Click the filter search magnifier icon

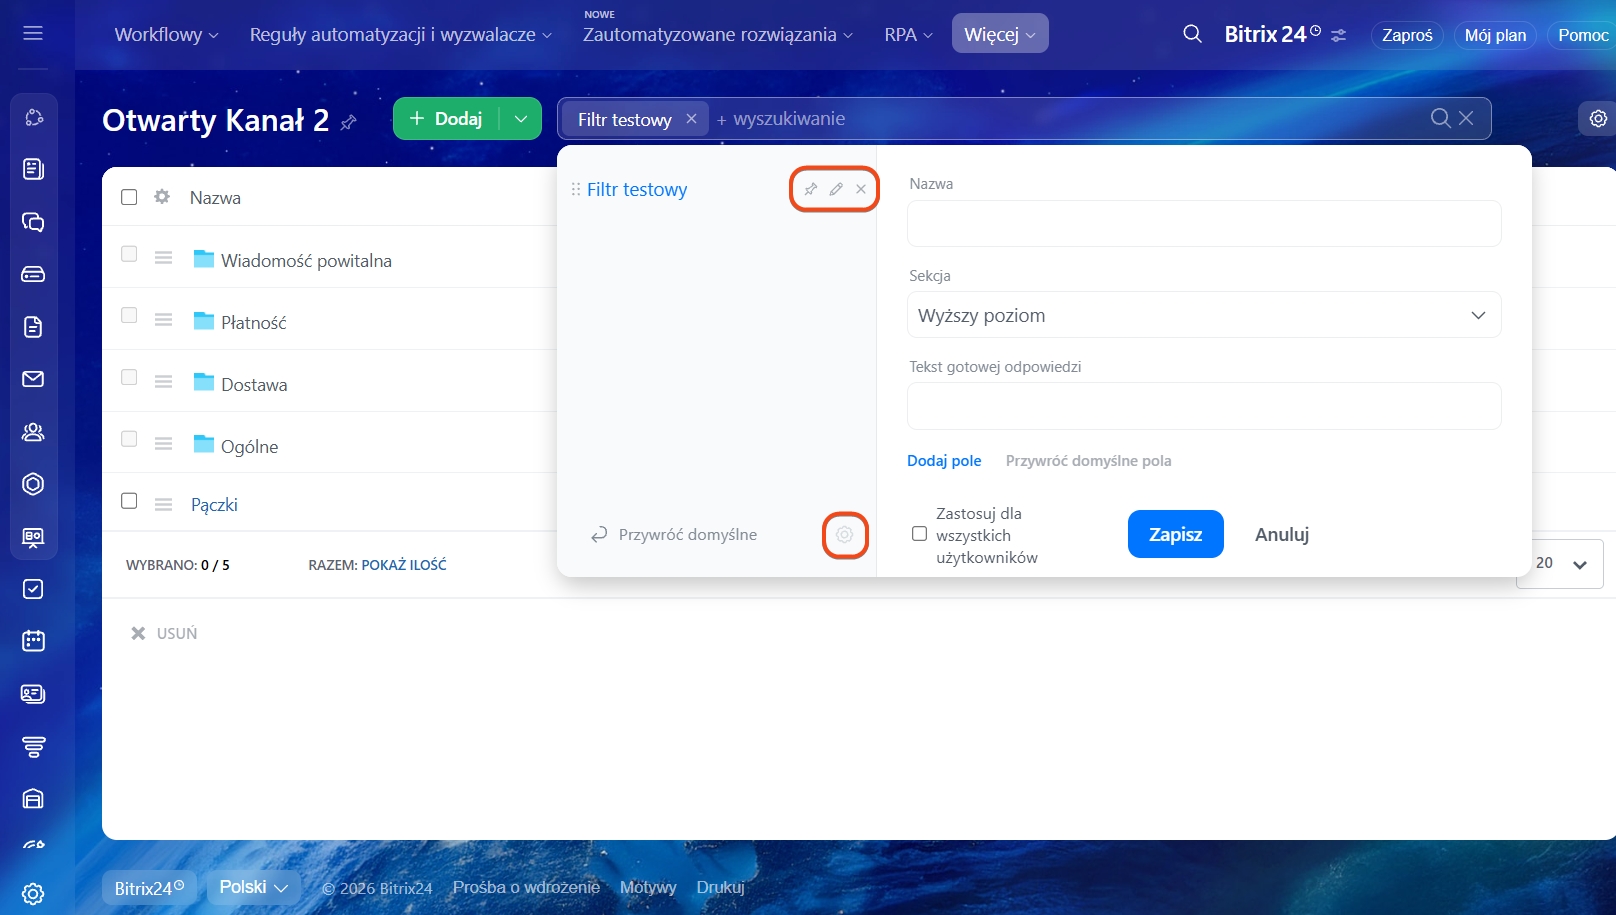click(x=1440, y=118)
